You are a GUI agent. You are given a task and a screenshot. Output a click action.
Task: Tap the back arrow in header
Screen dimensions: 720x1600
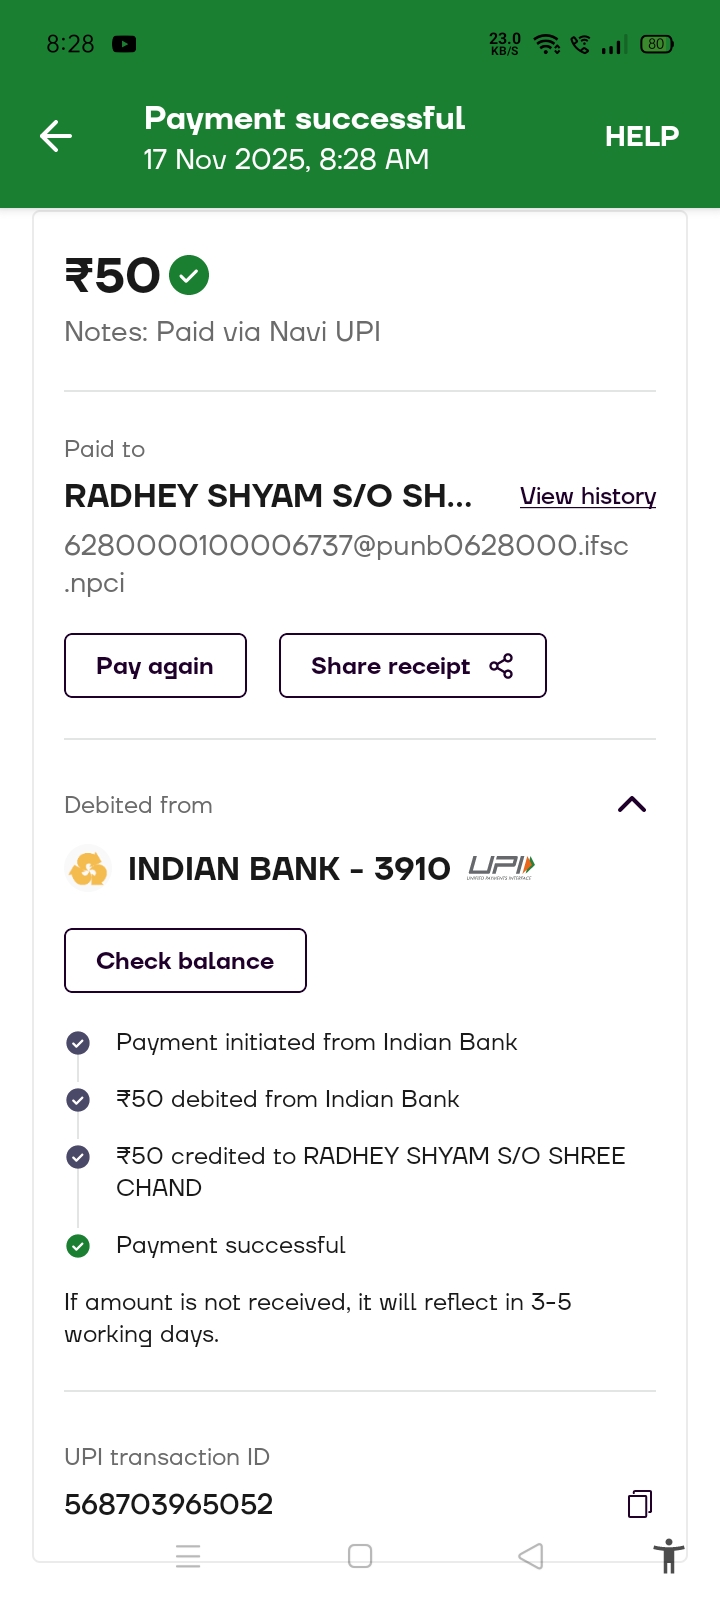[x=56, y=136]
